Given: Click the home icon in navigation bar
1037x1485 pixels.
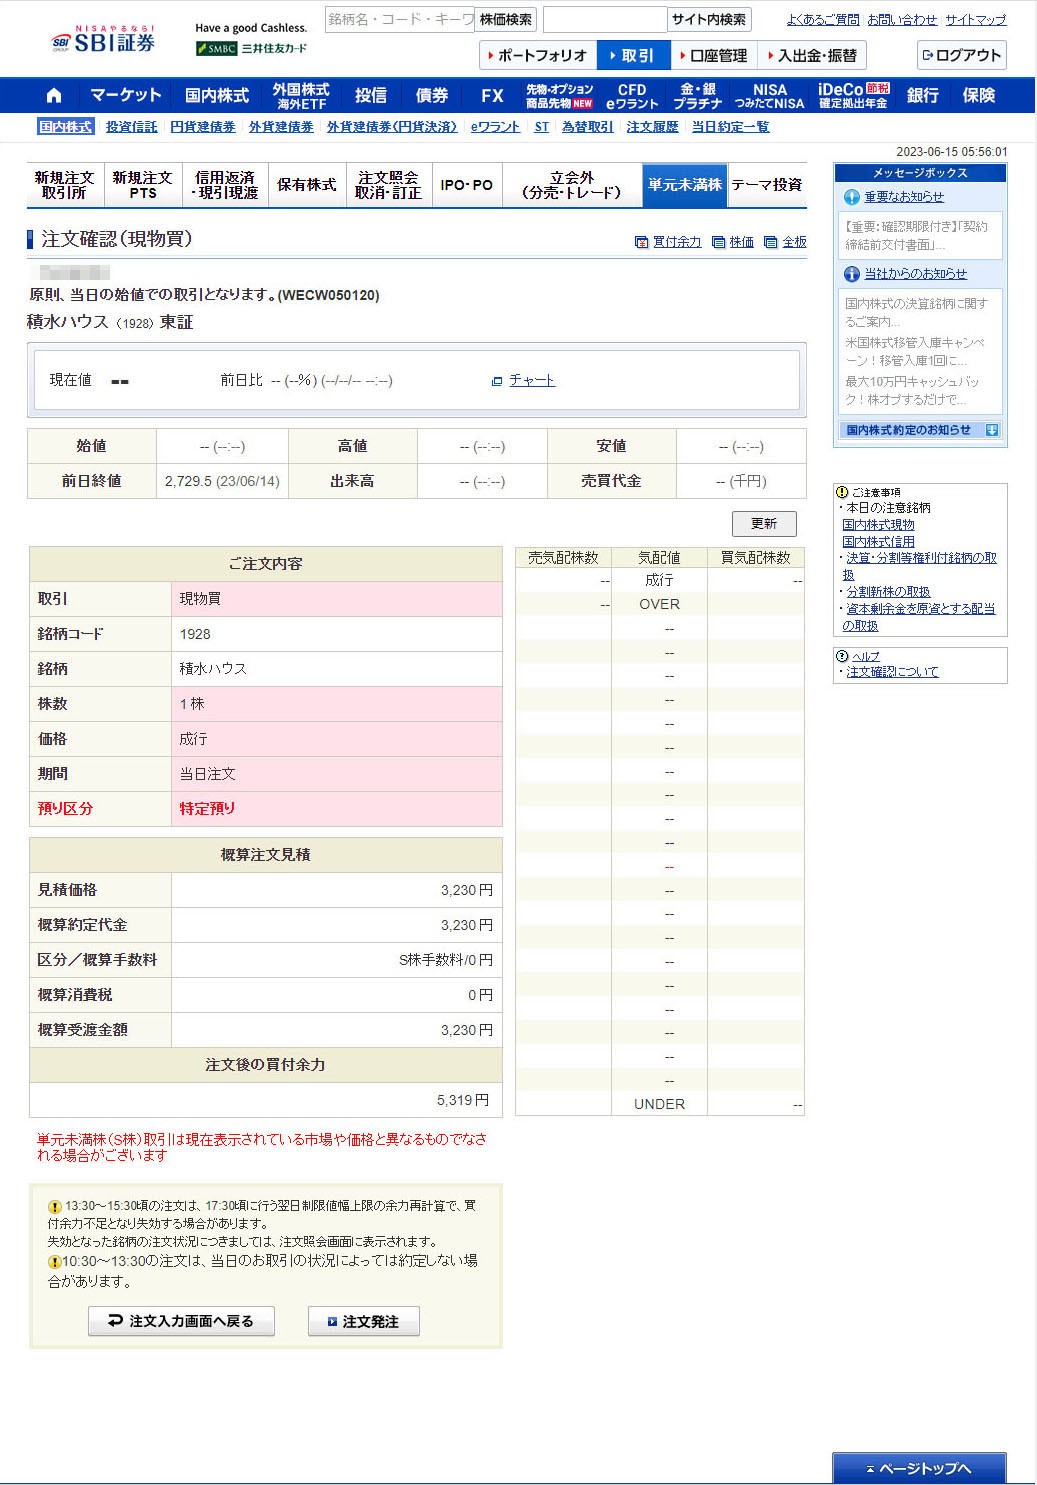Looking at the screenshot, I should tap(54, 96).
